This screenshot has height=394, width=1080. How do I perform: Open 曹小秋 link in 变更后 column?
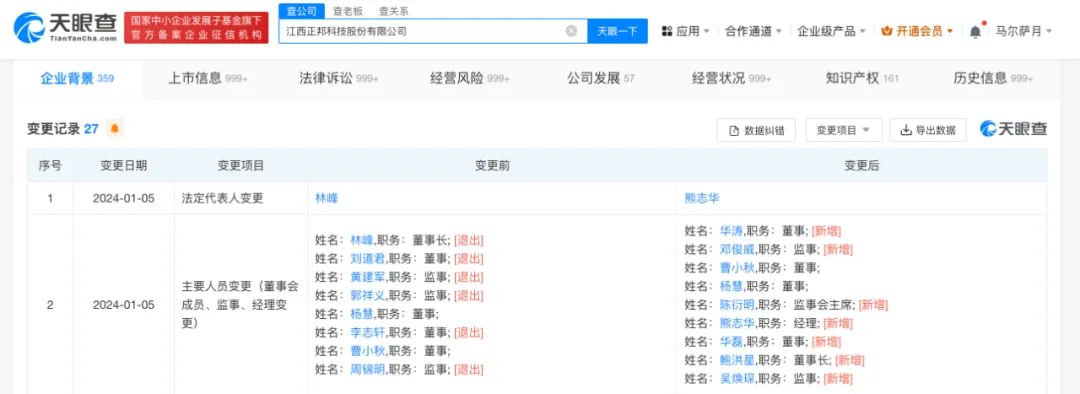coord(737,268)
